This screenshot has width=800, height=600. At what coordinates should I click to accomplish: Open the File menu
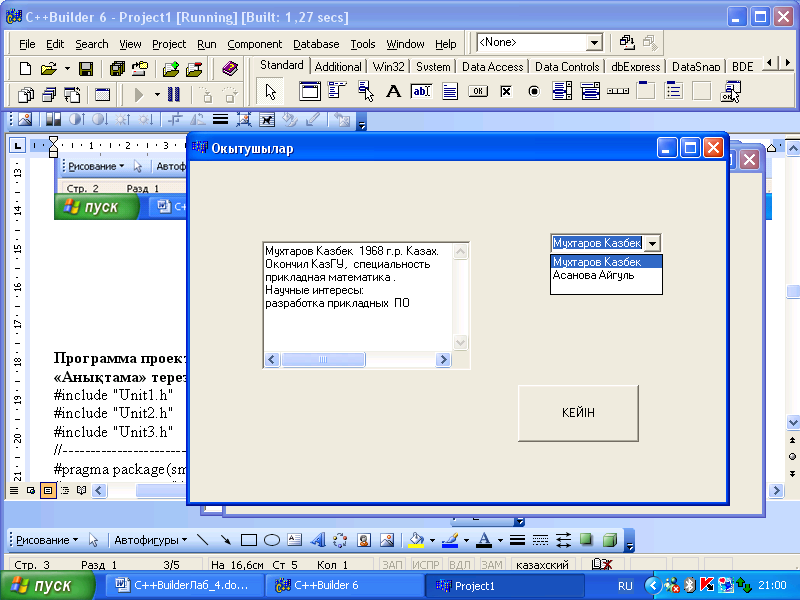coord(27,44)
